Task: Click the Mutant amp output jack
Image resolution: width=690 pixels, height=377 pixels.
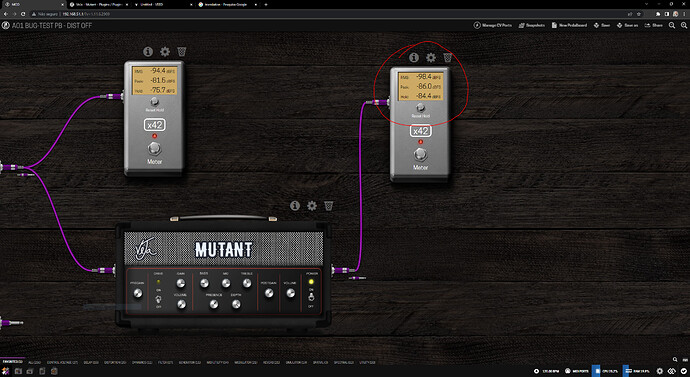Action: (x=334, y=270)
